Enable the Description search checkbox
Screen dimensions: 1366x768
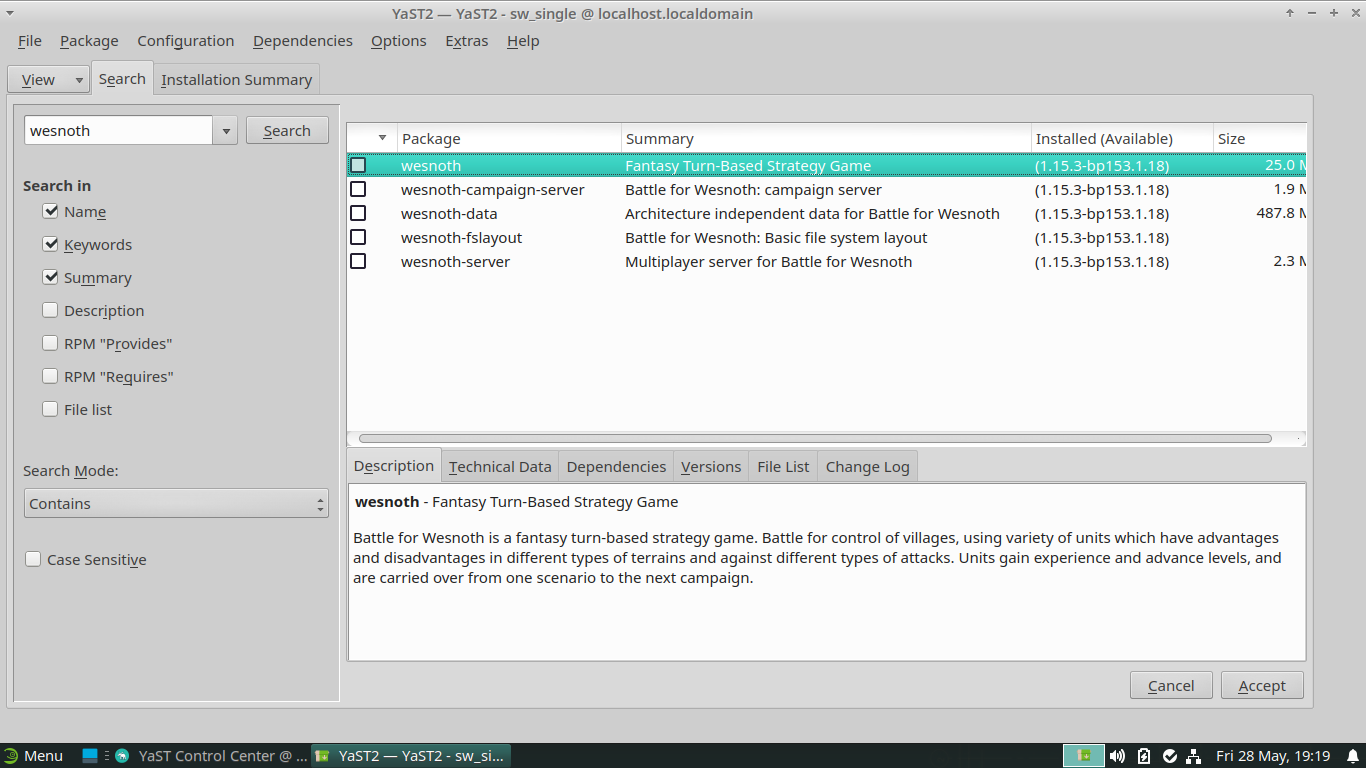point(50,311)
